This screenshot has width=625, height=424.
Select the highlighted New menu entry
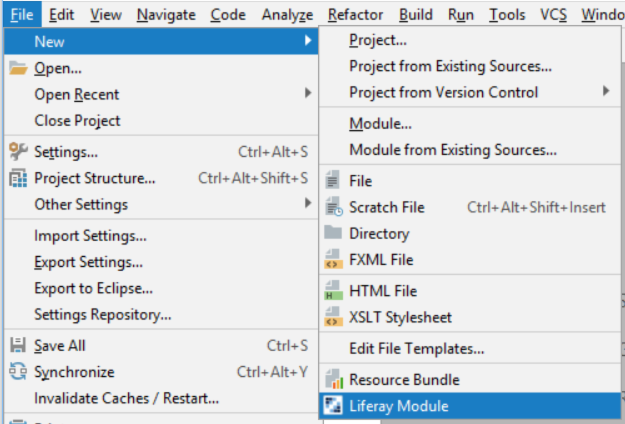[161, 41]
